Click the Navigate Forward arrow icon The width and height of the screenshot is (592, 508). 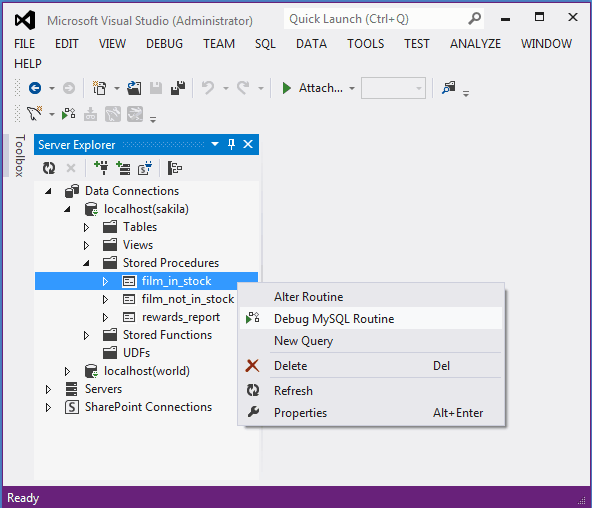tap(69, 88)
